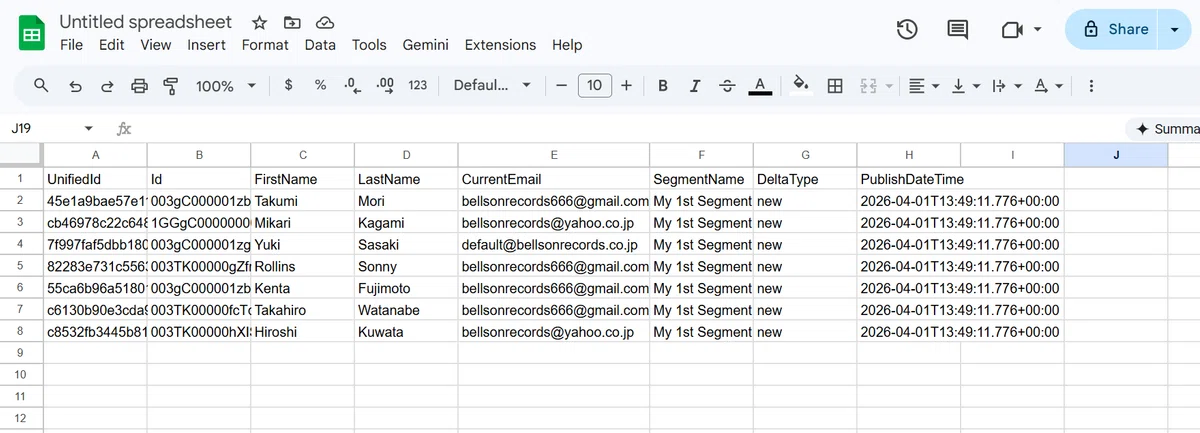Click the Share button

[1113, 30]
